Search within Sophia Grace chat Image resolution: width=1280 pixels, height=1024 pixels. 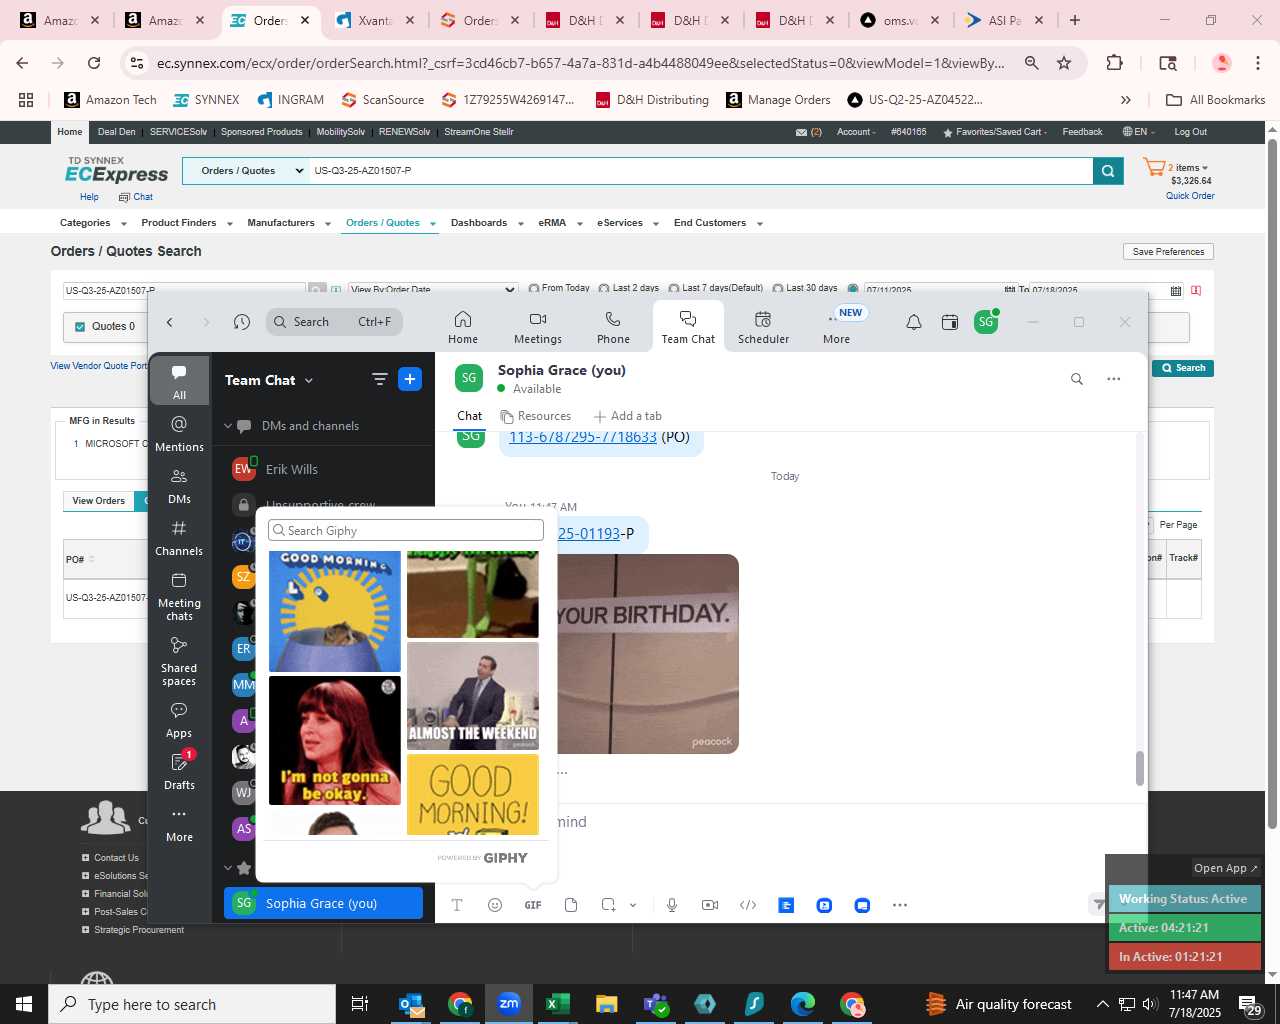pos(1077,379)
